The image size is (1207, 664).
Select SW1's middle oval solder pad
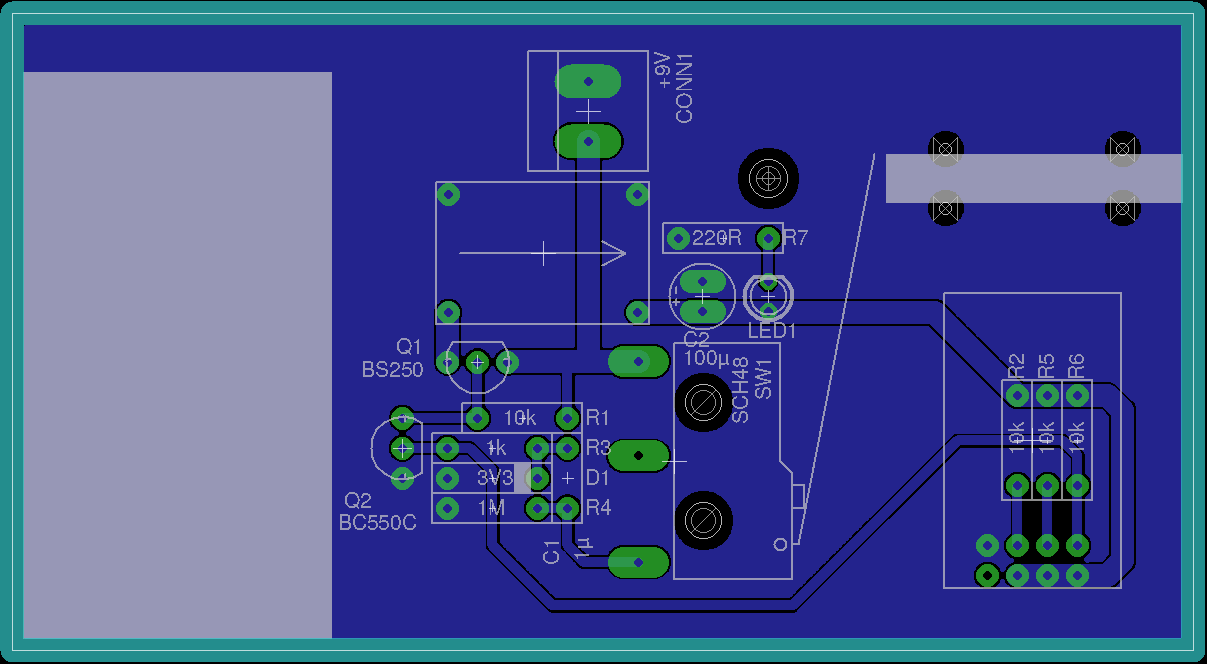click(x=639, y=456)
